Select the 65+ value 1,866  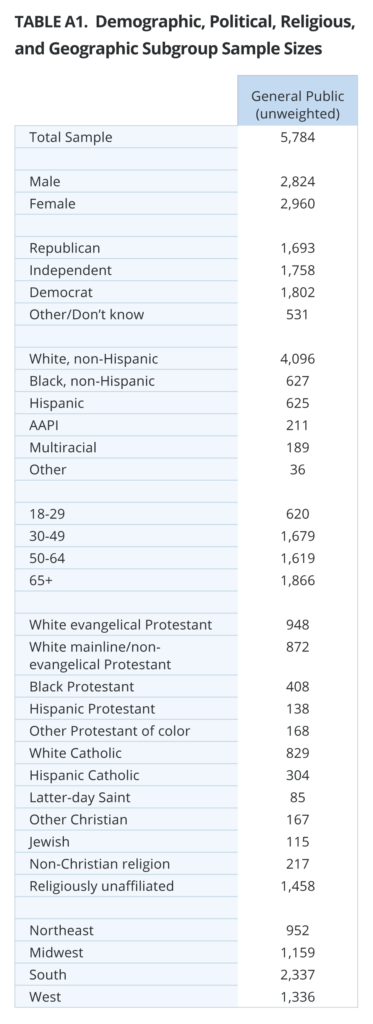[x=297, y=581]
